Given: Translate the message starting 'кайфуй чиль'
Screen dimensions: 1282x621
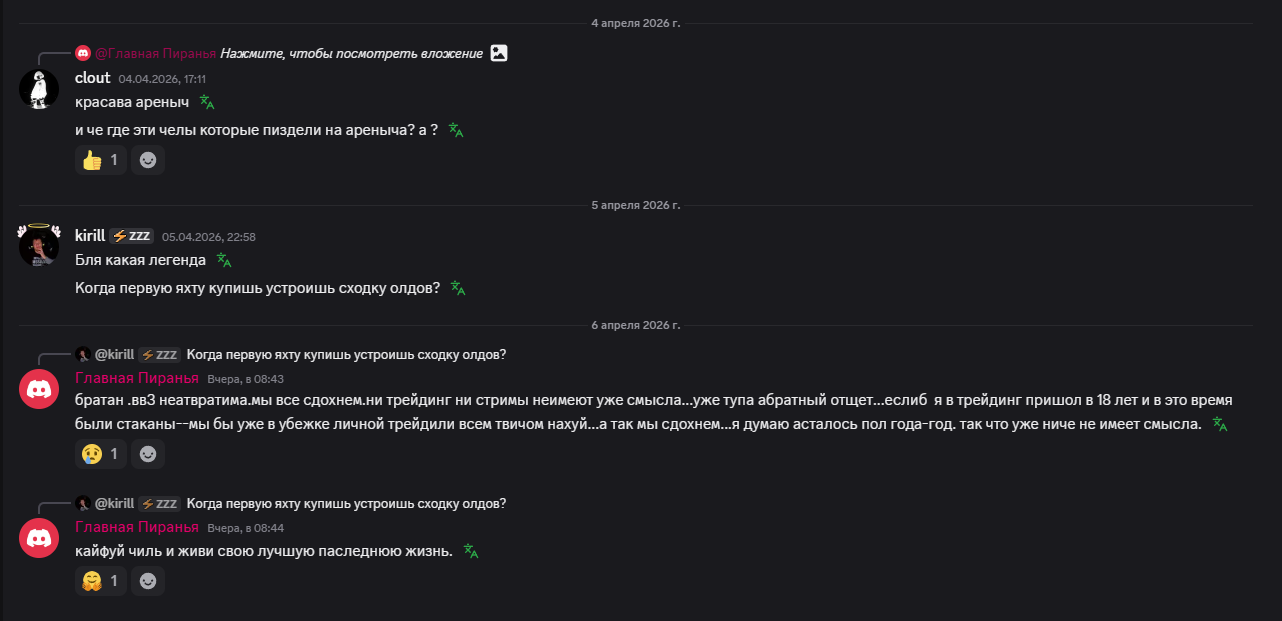Looking at the screenshot, I should 471,551.
